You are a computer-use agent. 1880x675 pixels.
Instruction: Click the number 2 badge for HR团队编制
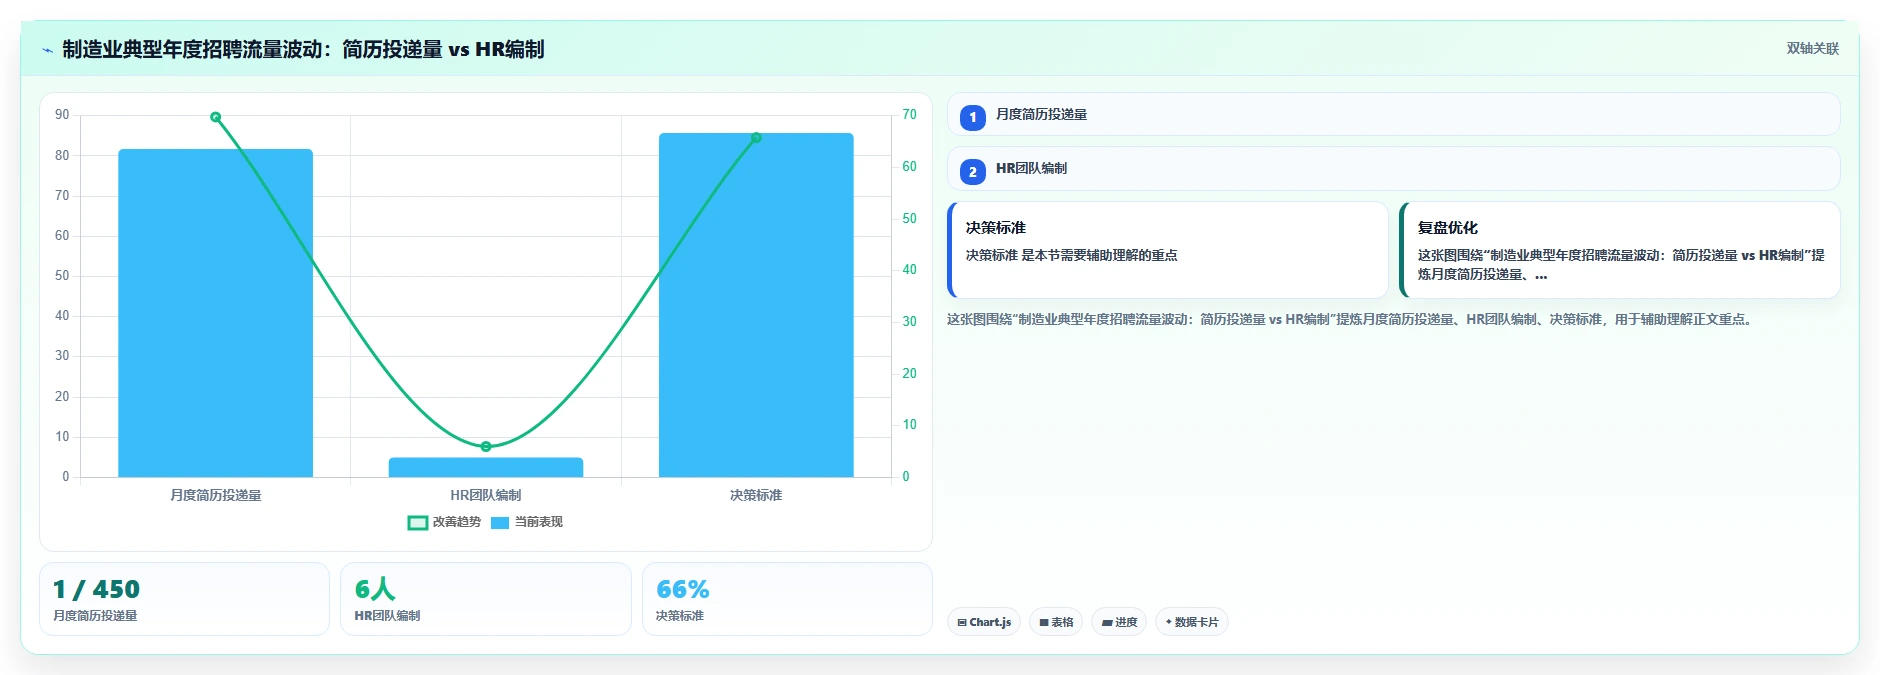pos(972,171)
